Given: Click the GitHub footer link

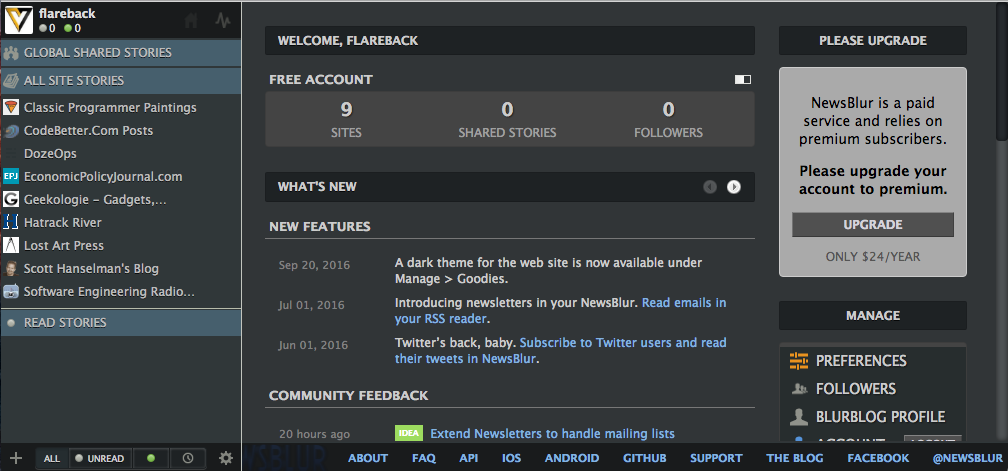Looking at the screenshot, I should 644,458.
